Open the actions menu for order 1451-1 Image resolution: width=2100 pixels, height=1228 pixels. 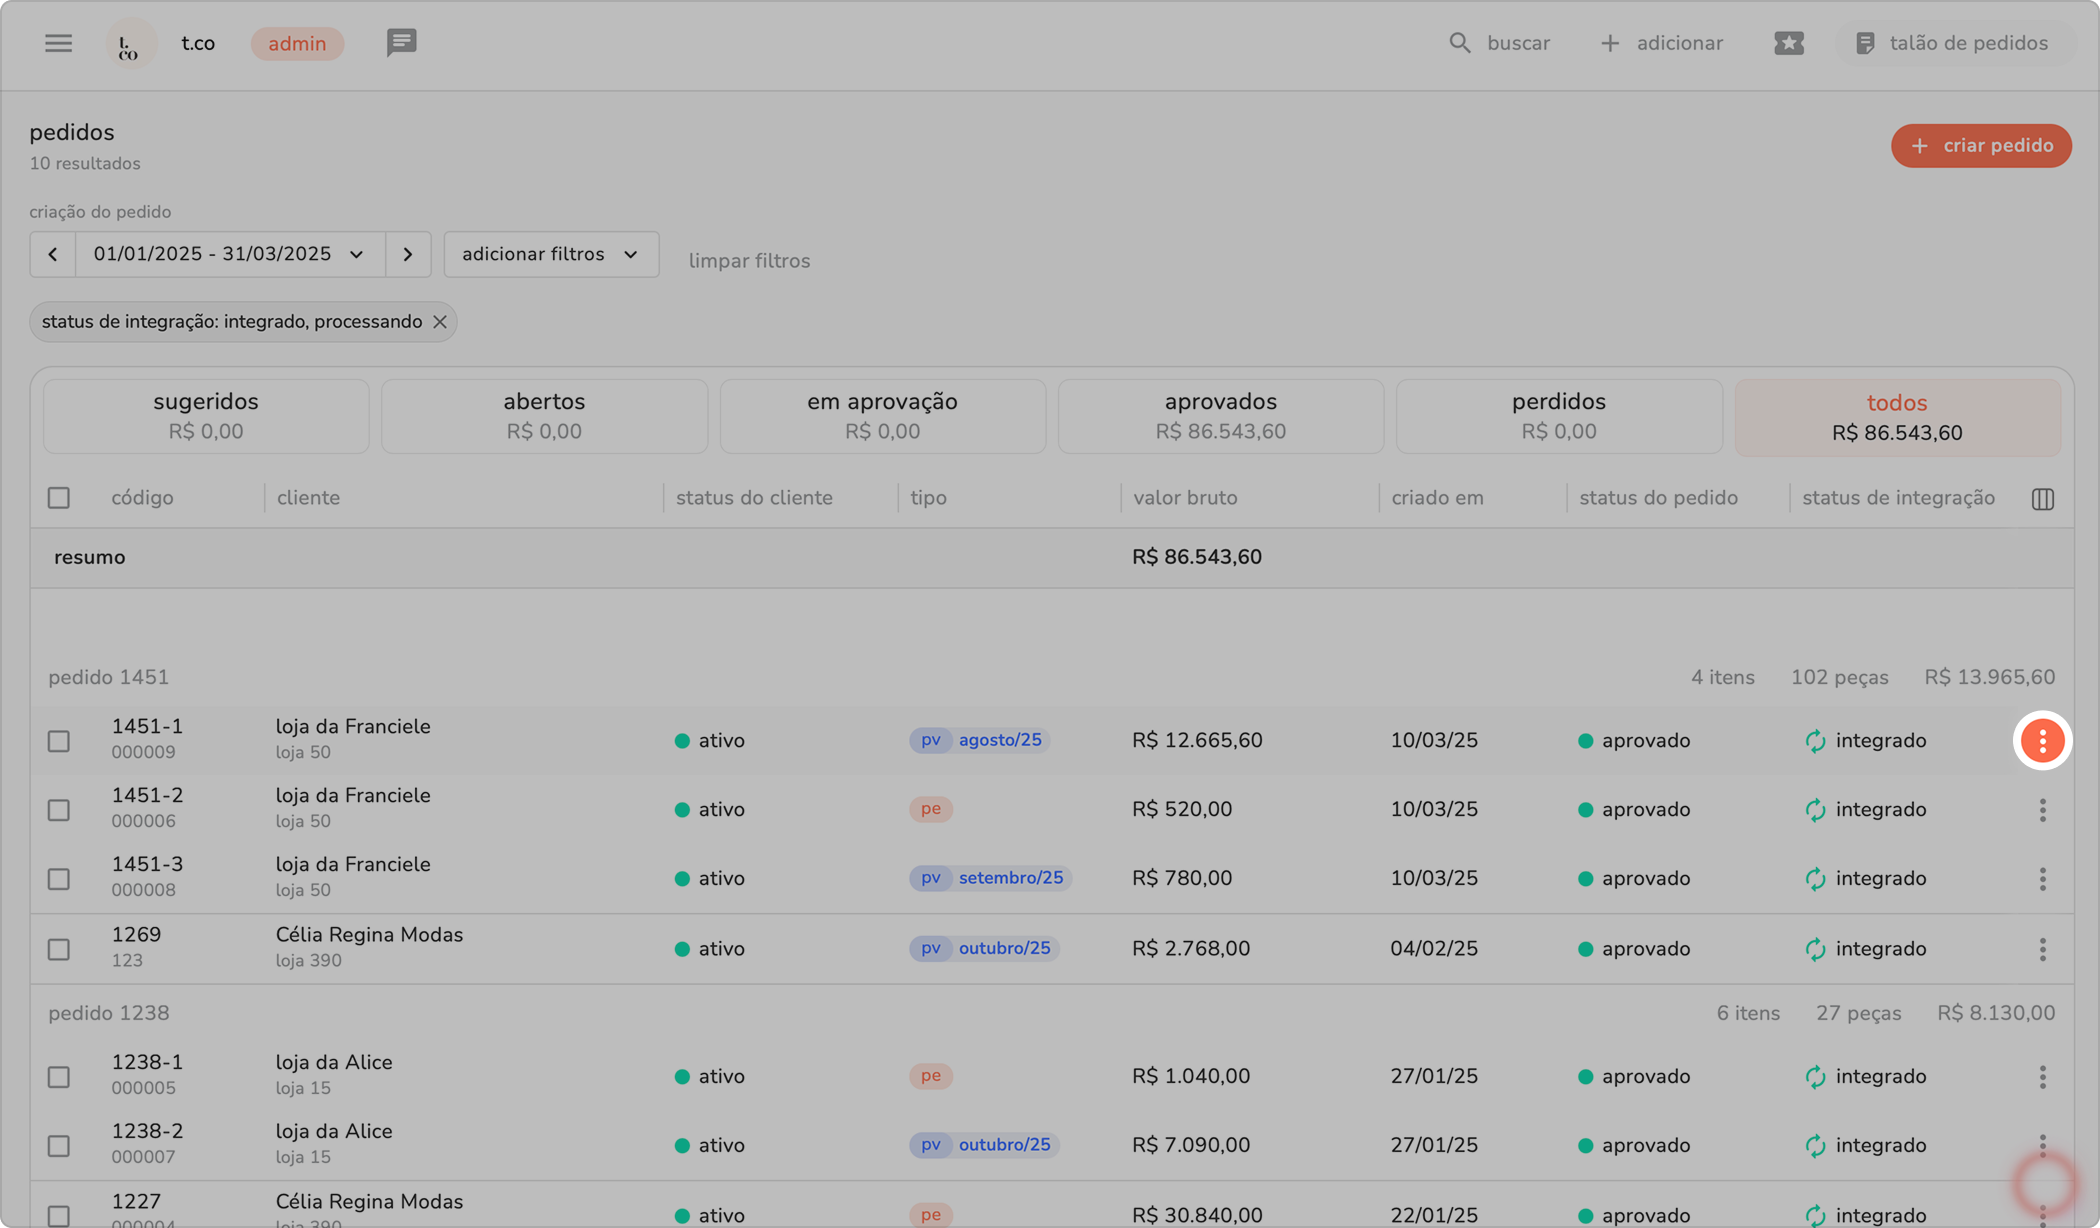pyautogui.click(x=2042, y=741)
